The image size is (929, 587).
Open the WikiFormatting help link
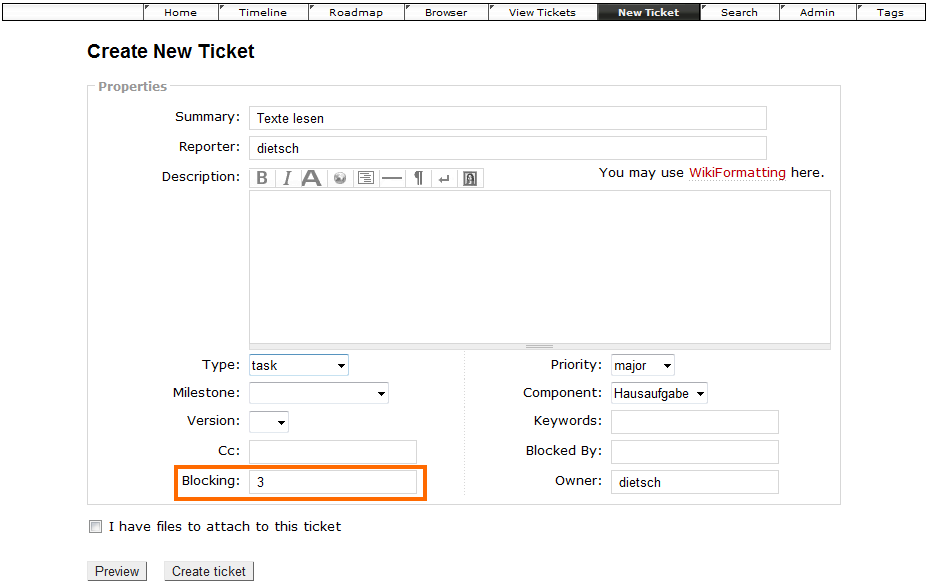737,173
